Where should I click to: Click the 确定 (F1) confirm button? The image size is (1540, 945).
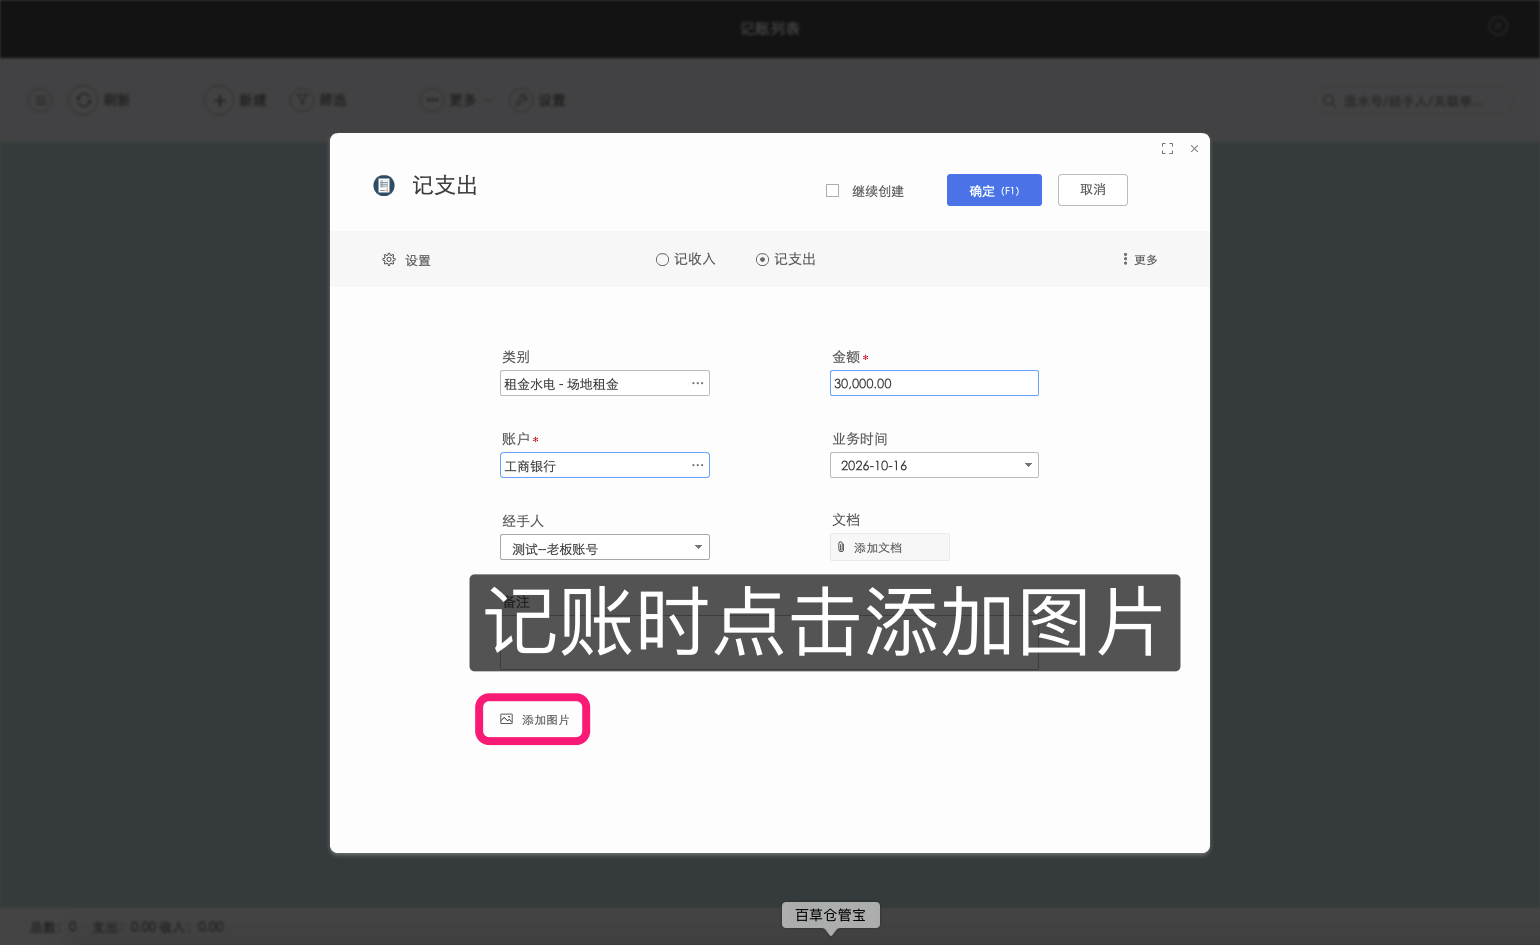tap(994, 190)
